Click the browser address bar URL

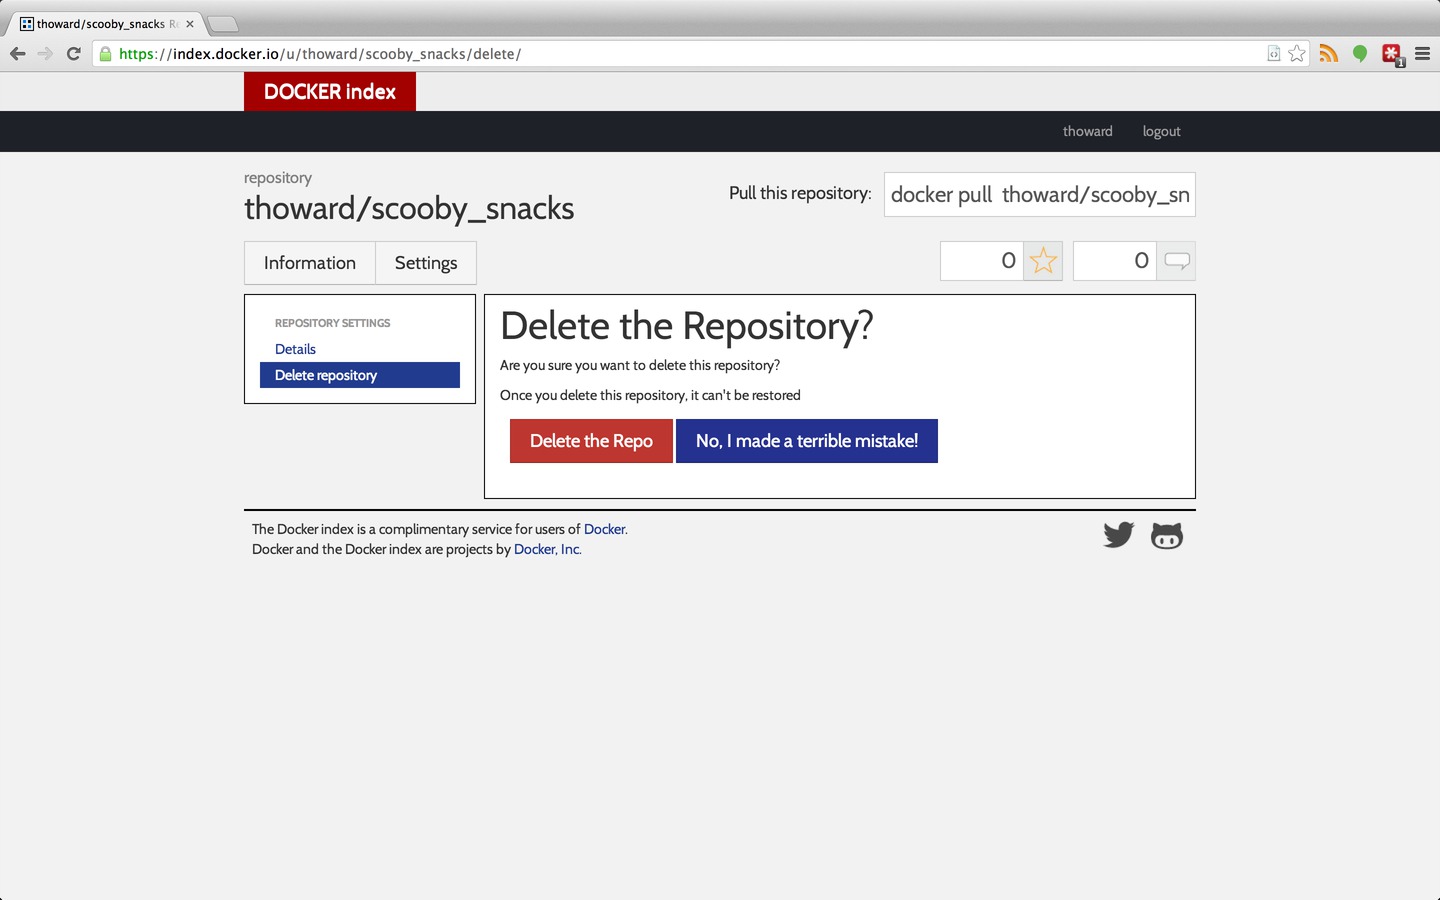tap(320, 54)
